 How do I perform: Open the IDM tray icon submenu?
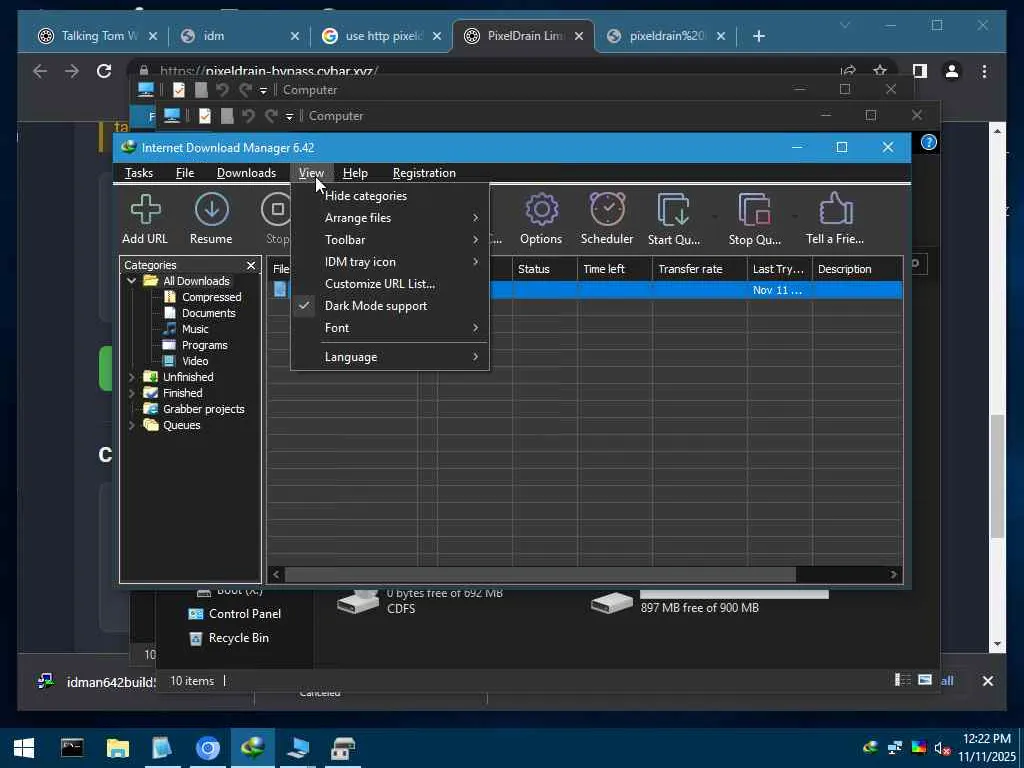390,262
